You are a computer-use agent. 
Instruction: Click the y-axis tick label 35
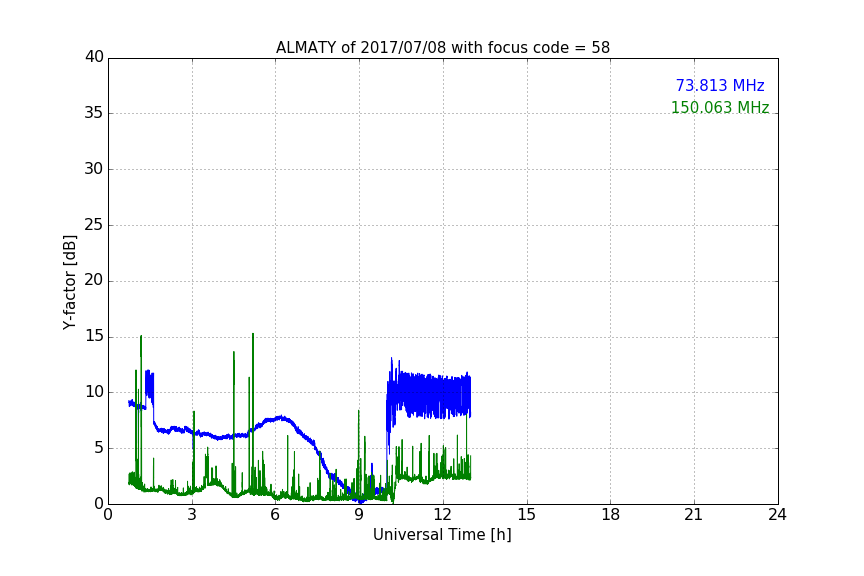pos(94,112)
